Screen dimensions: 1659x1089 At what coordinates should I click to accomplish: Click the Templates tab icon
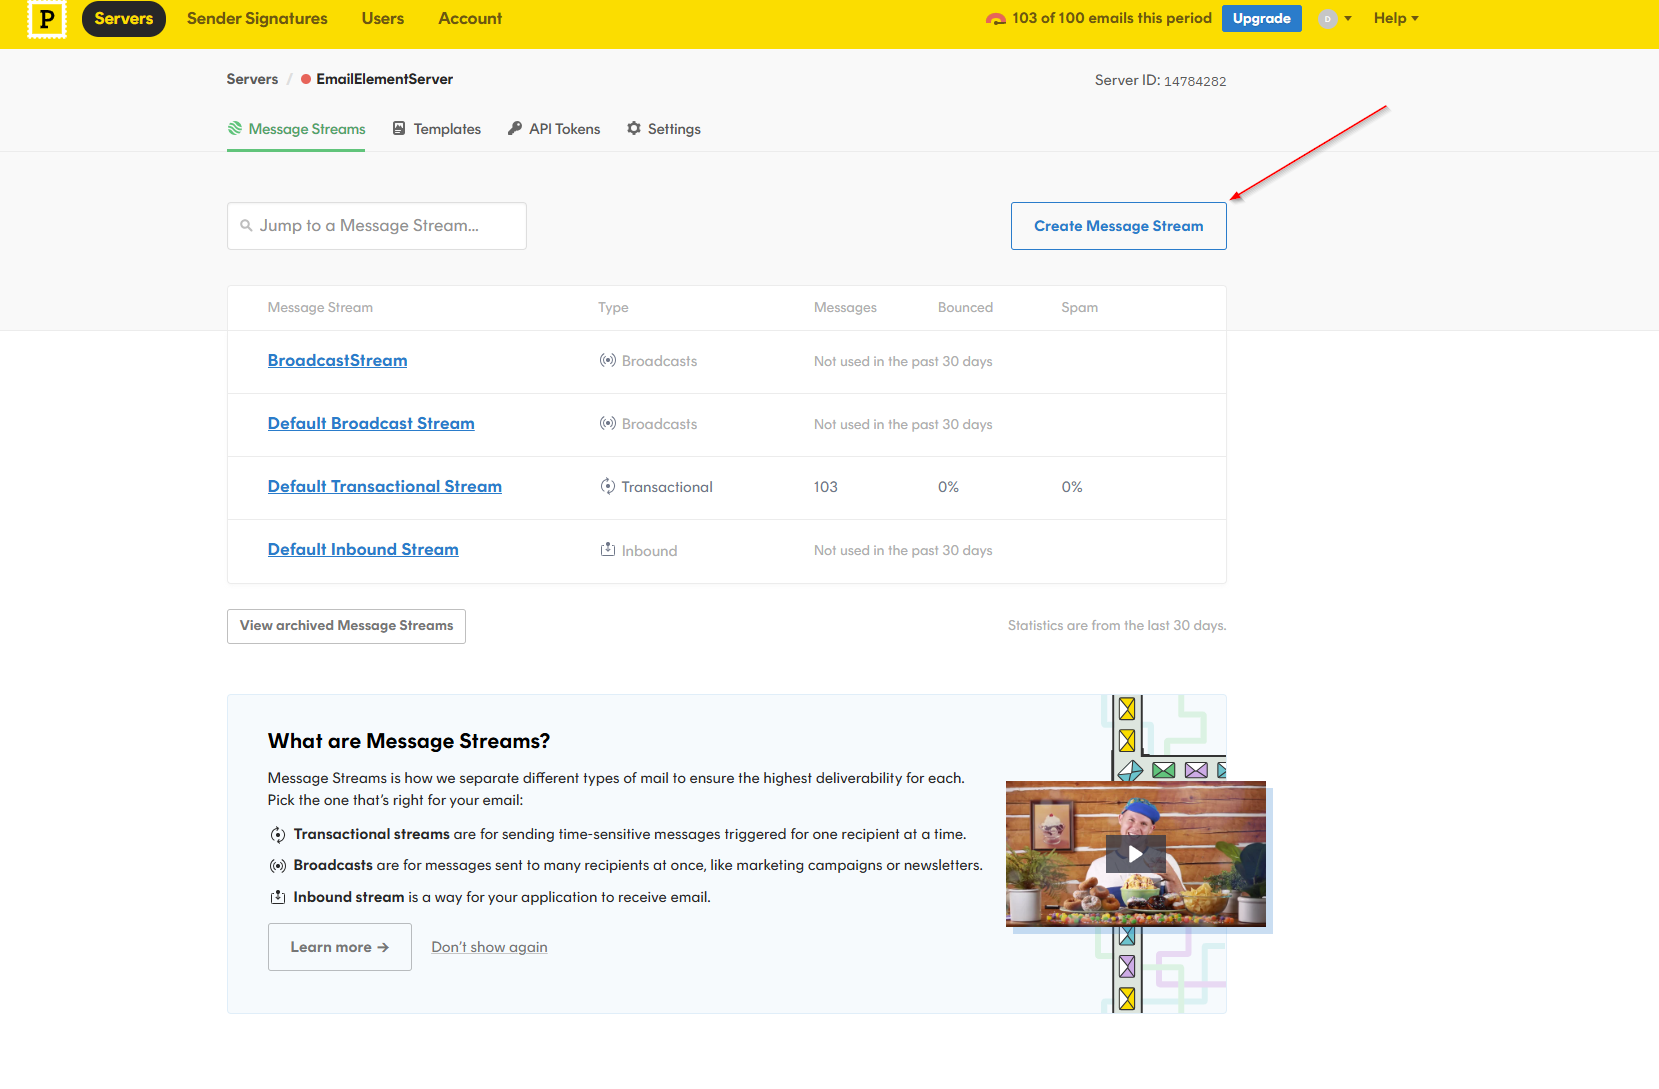click(399, 129)
